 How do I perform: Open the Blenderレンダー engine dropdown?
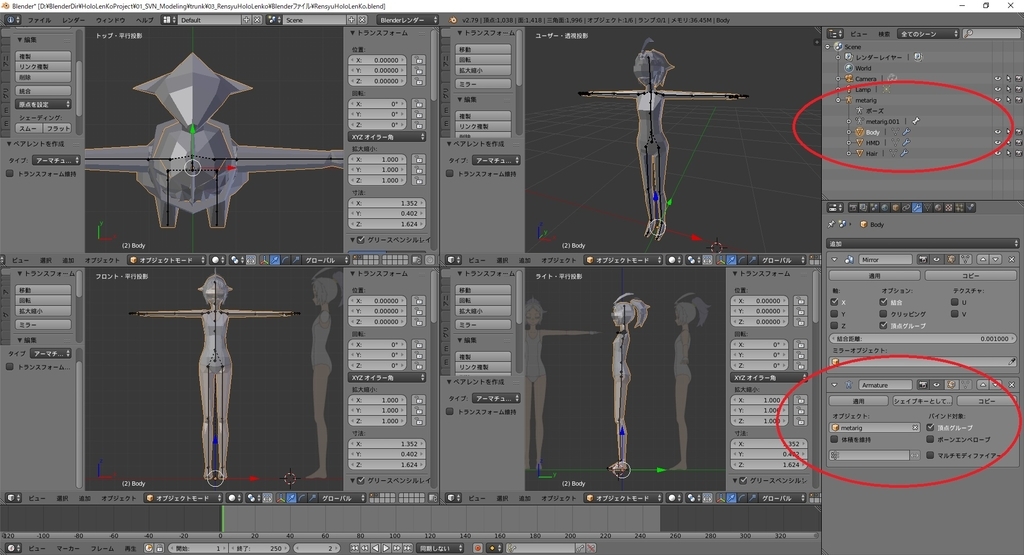coord(406,20)
